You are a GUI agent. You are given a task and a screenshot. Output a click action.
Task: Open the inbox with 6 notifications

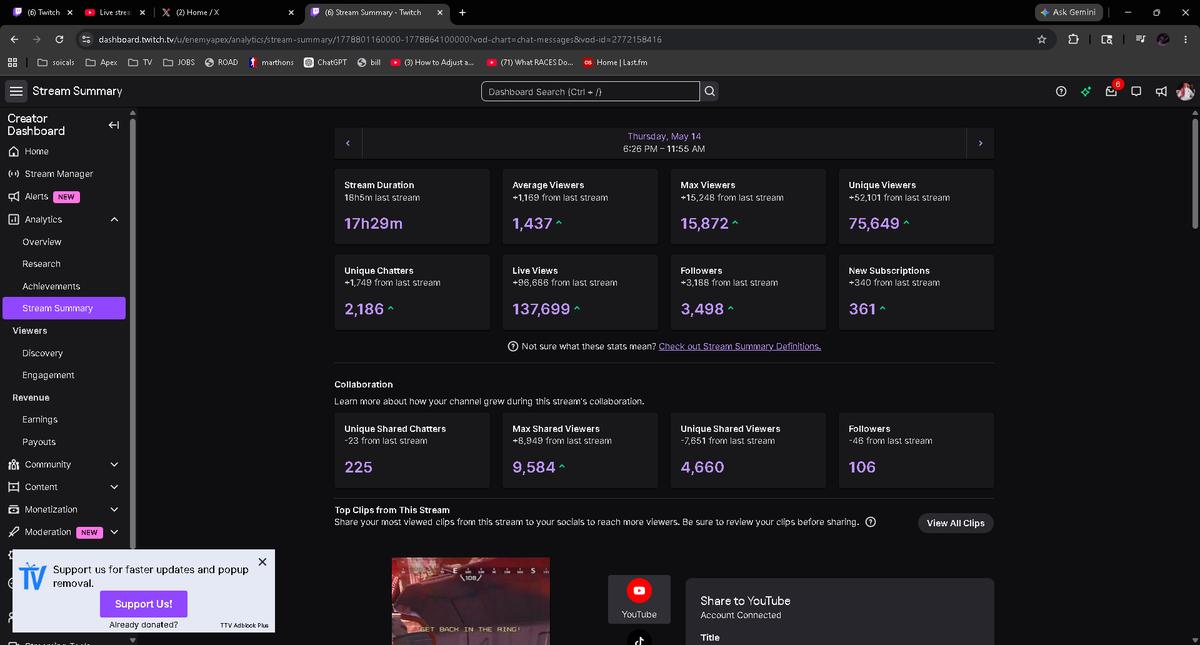[1111, 91]
